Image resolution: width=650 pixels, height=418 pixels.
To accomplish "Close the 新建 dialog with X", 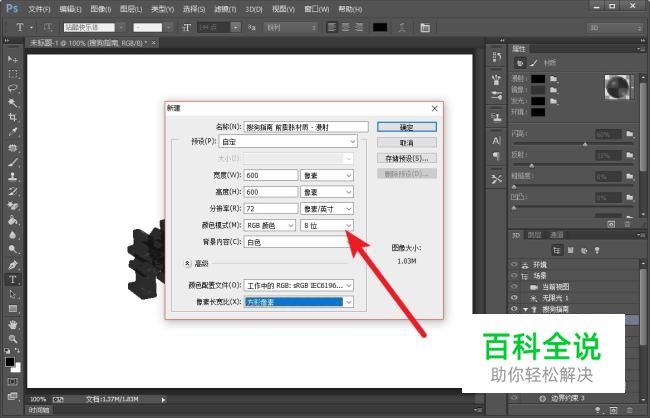I will point(434,108).
